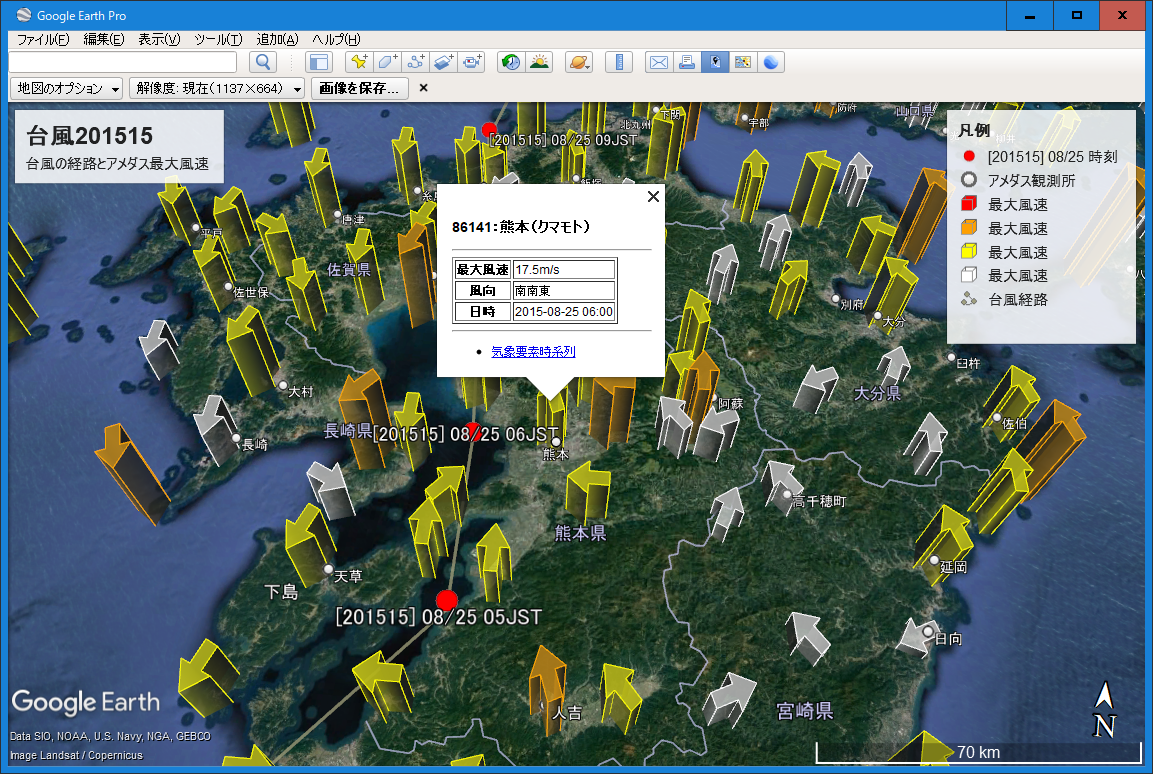The image size is (1153, 774).
Task: Click the north compass arrow
Action: (x=1104, y=709)
